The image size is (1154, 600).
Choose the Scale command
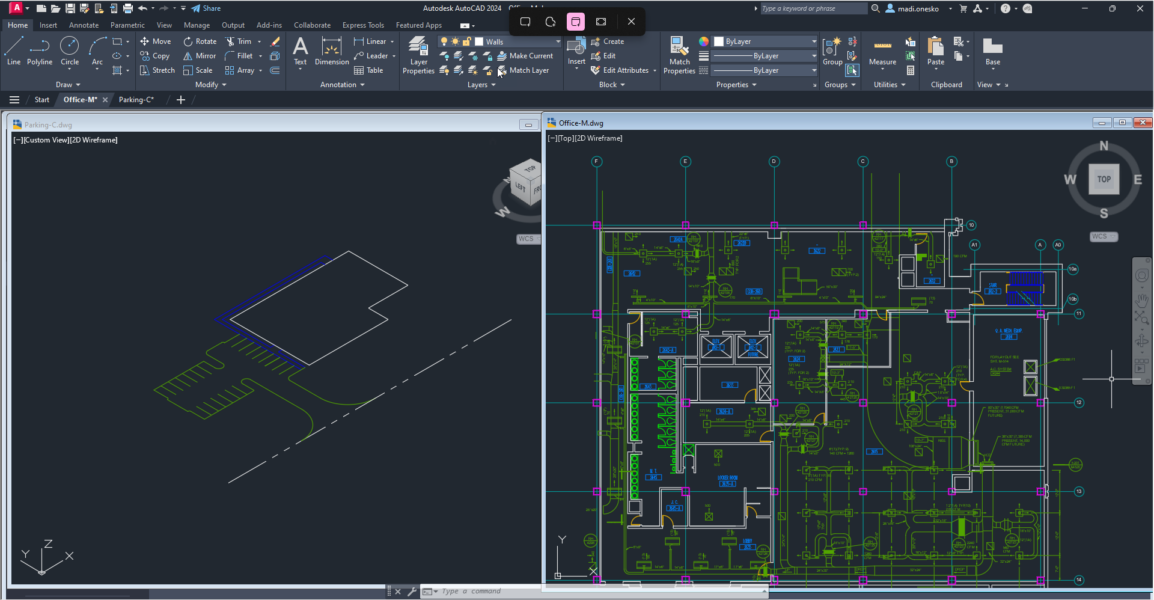(197, 71)
